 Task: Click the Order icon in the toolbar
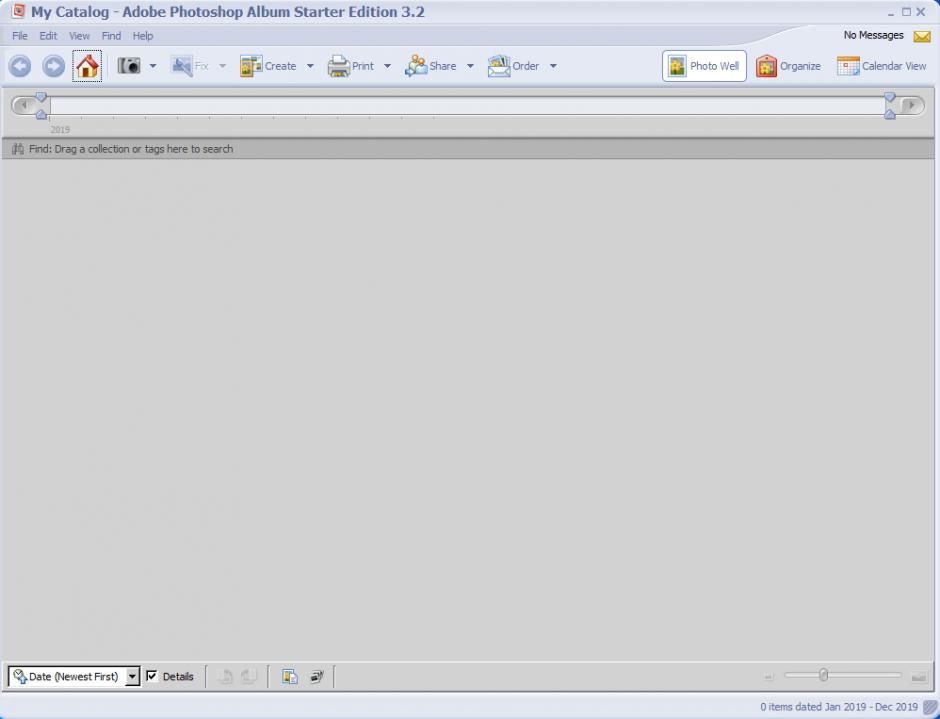[499, 66]
